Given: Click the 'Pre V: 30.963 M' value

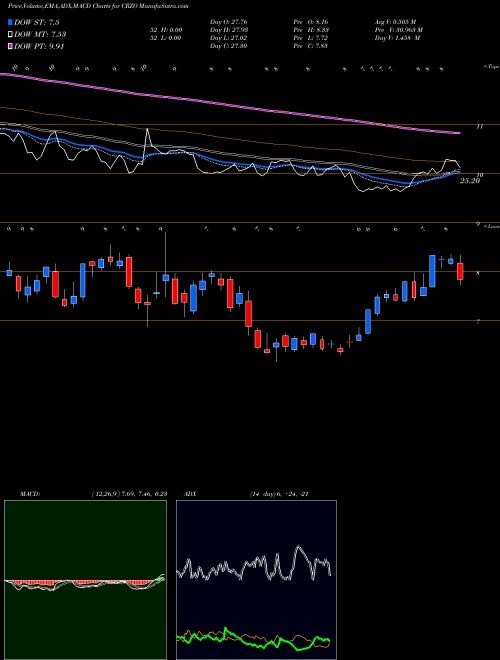Looking at the screenshot, I should coord(400,30).
